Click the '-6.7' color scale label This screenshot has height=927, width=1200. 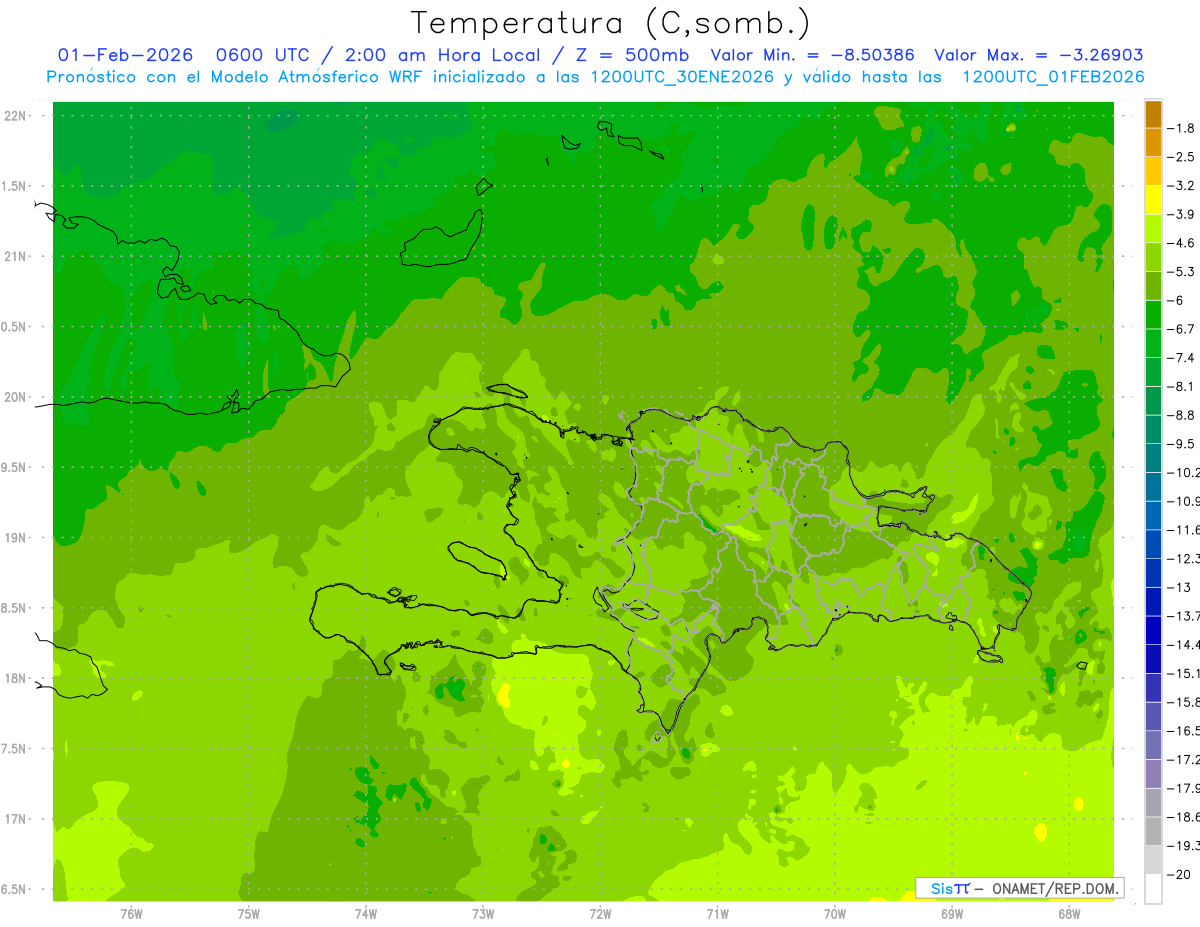coord(1181,329)
